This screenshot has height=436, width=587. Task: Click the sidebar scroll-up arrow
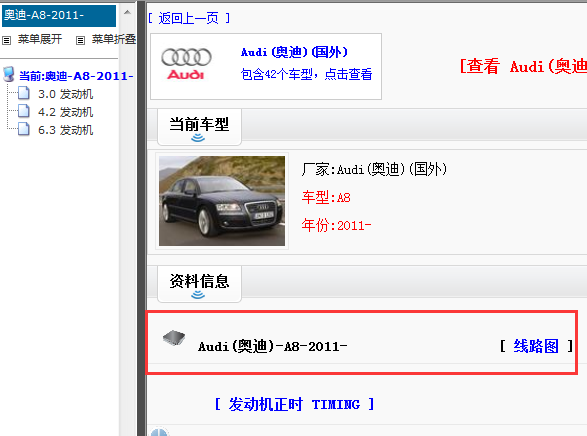coord(127,12)
